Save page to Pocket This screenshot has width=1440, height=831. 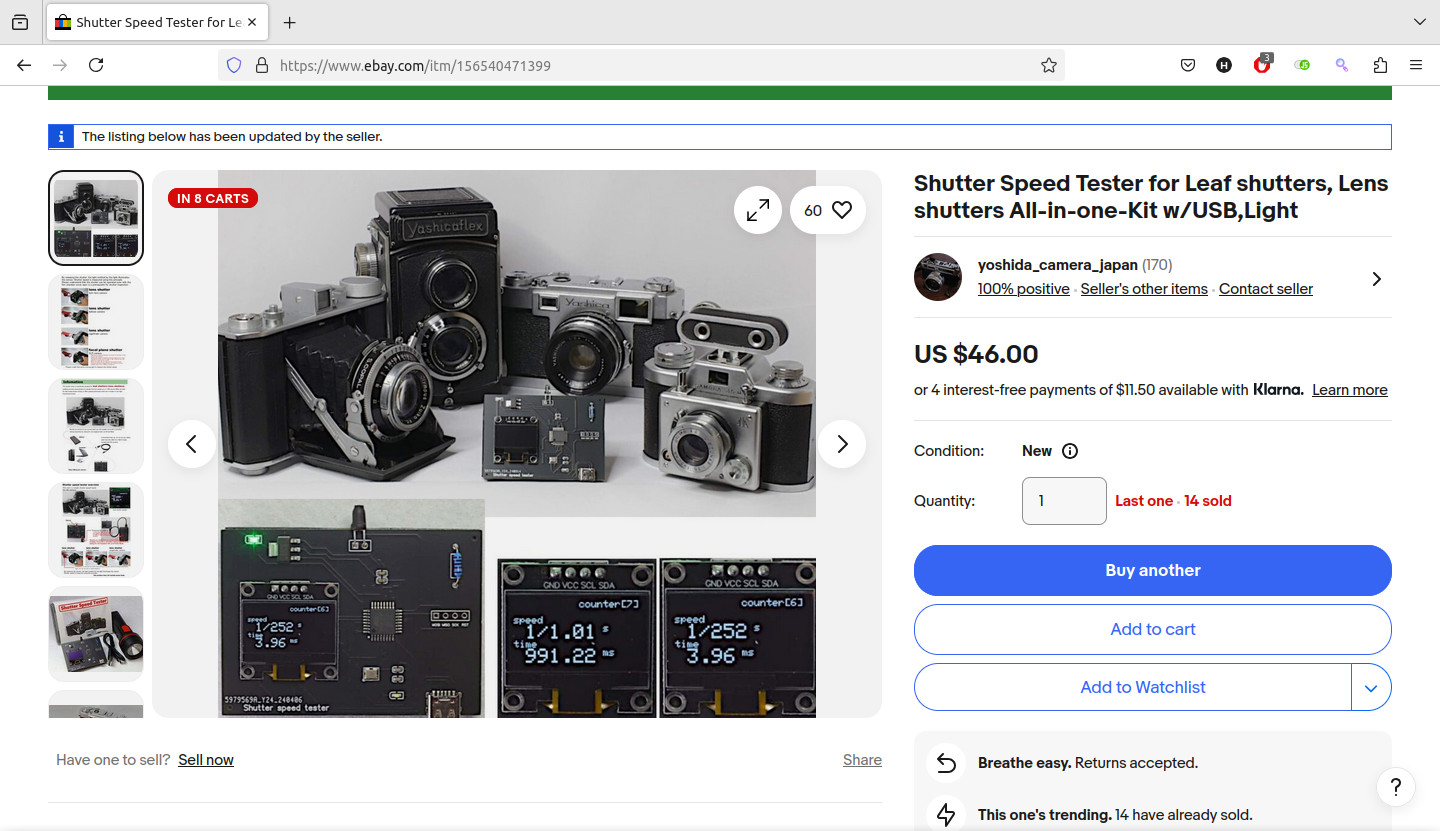coord(1187,65)
